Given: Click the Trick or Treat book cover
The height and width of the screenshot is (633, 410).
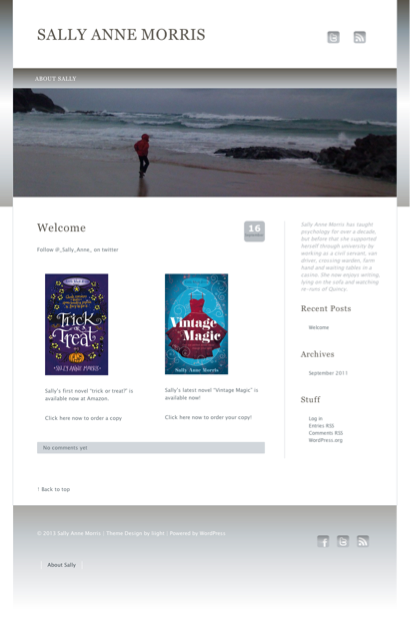Looking at the screenshot, I should (76, 324).
